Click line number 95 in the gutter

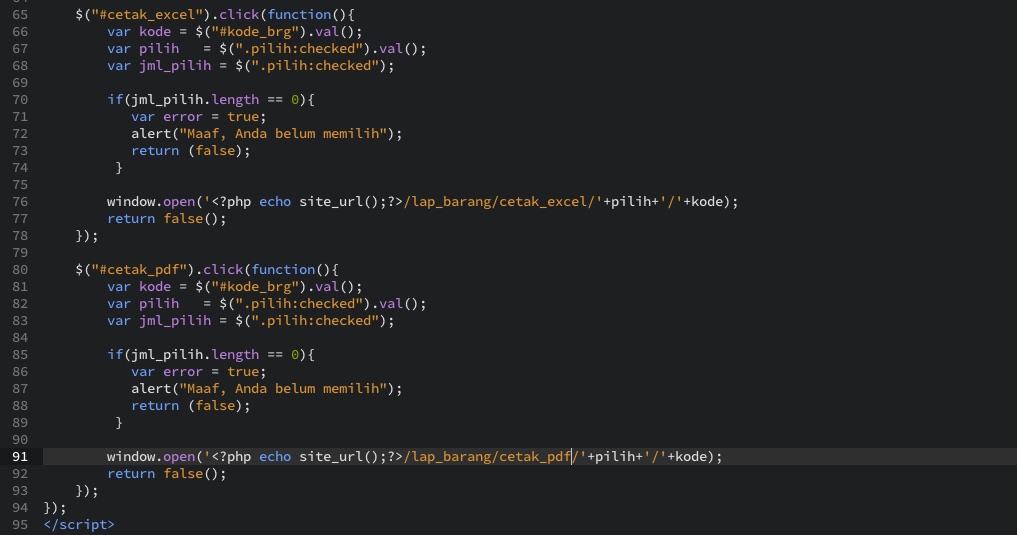coord(20,524)
